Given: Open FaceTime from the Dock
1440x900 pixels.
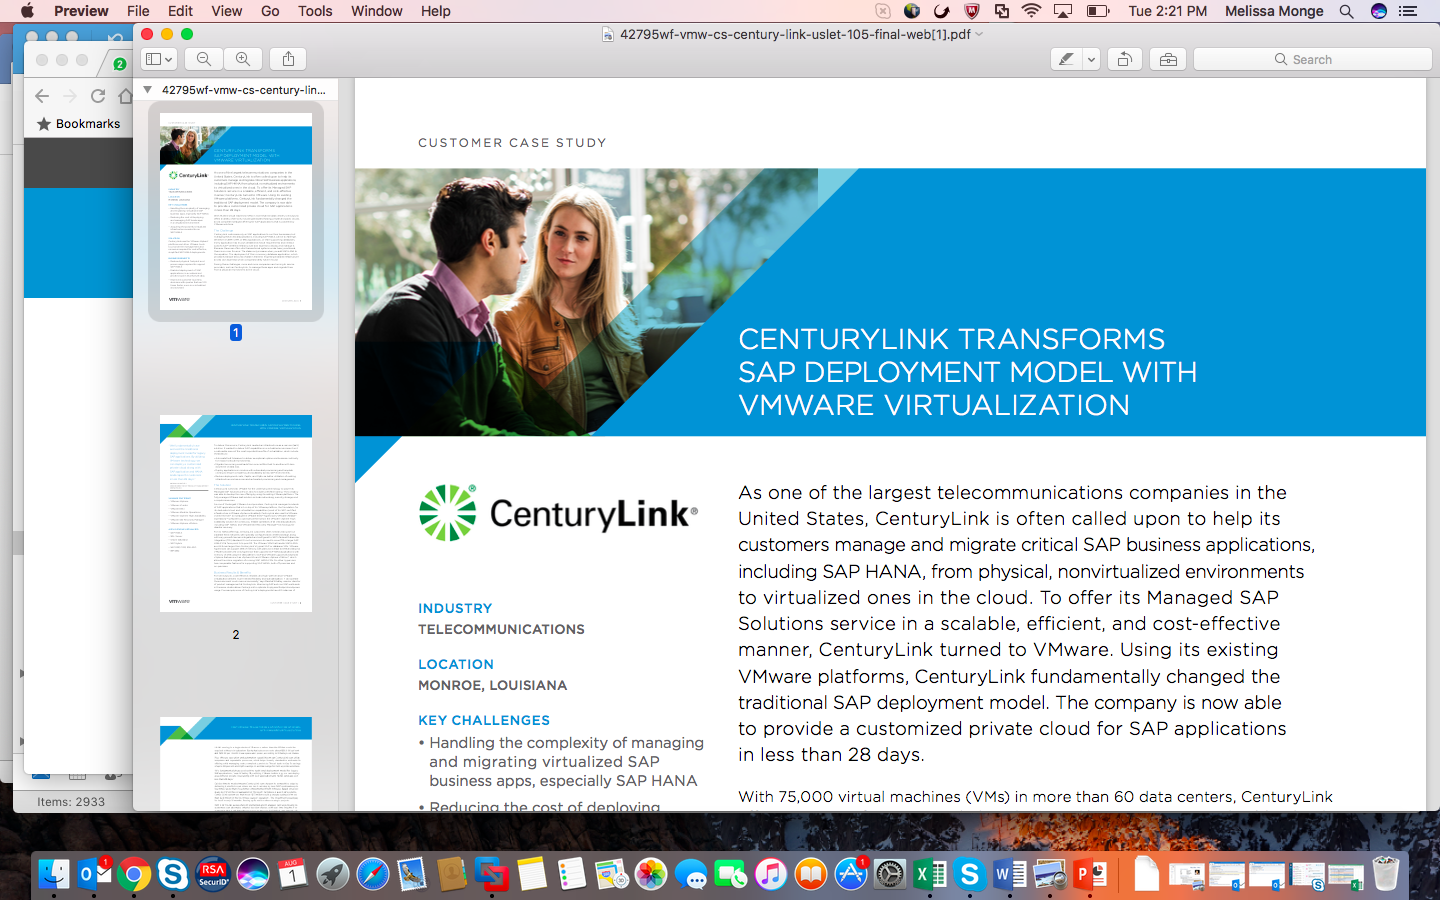Looking at the screenshot, I should [731, 874].
